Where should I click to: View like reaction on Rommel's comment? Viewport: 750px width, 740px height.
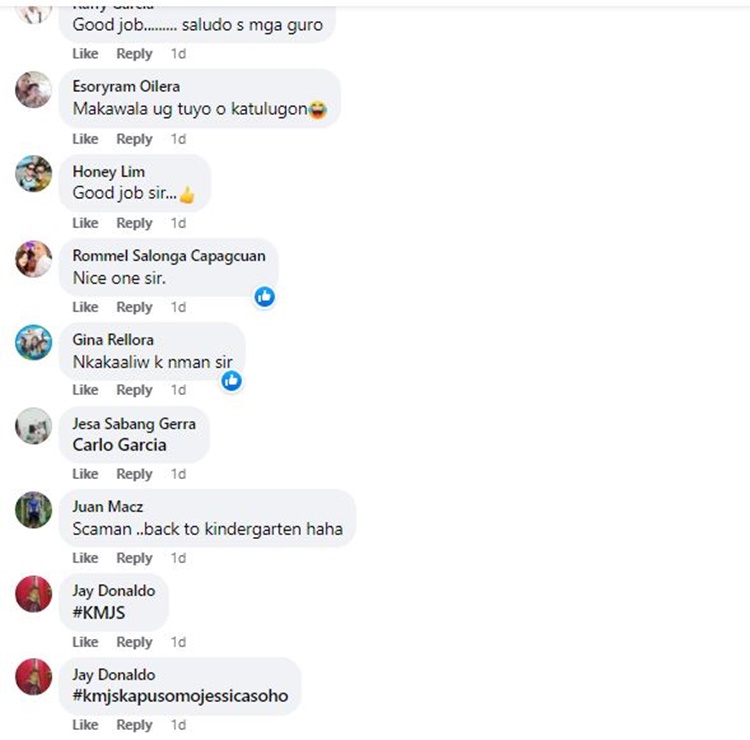pyautogui.click(x=265, y=297)
